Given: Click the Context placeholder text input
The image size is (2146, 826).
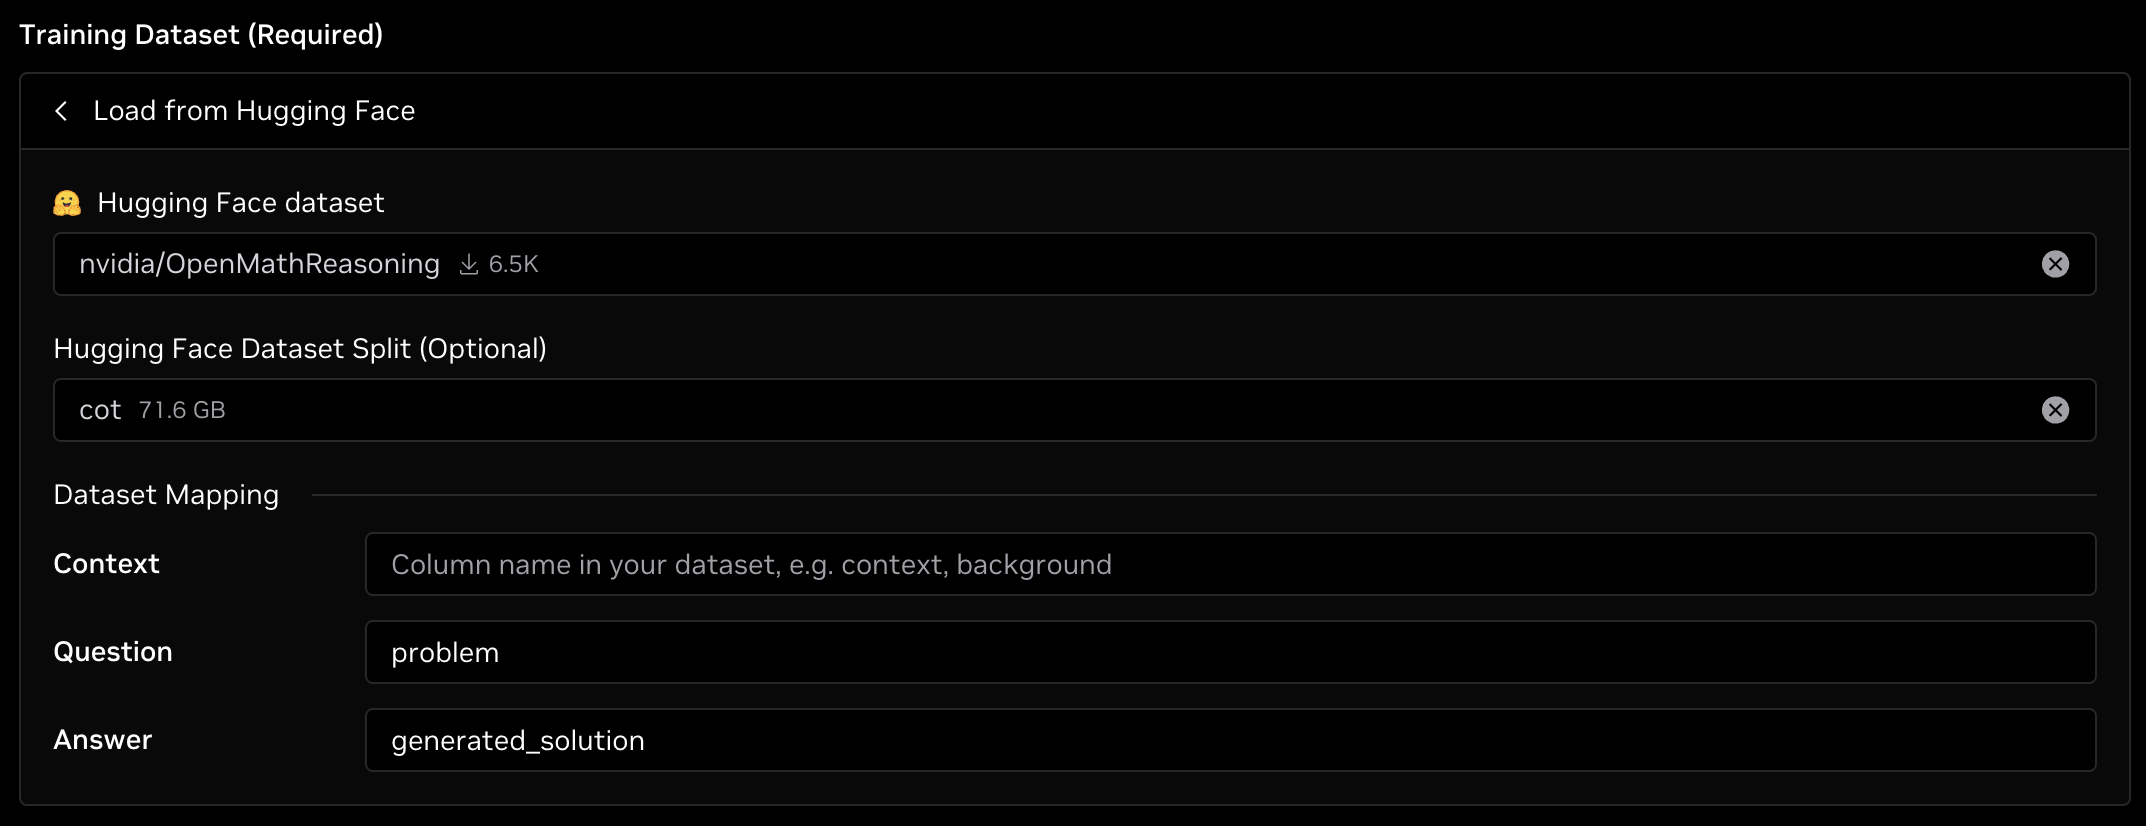Looking at the screenshot, I should 750,564.
